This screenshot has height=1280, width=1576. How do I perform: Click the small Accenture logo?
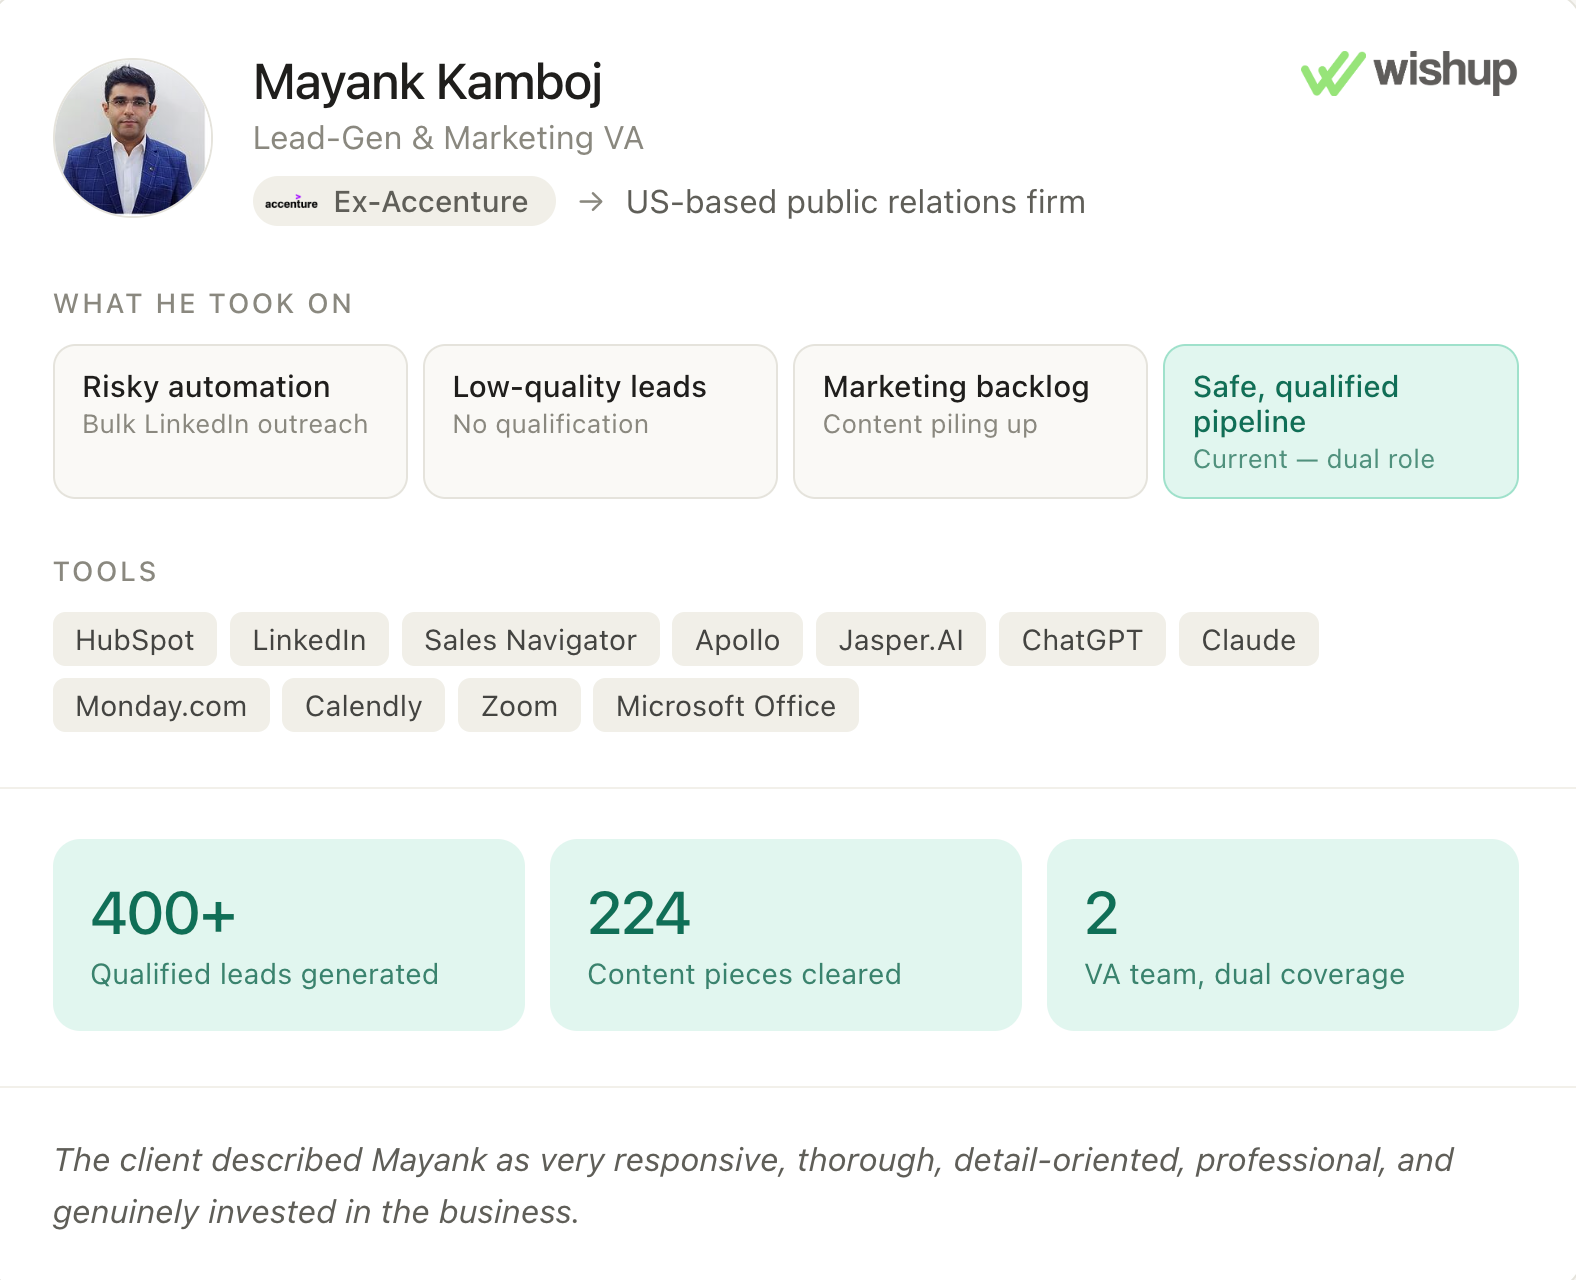tap(291, 202)
